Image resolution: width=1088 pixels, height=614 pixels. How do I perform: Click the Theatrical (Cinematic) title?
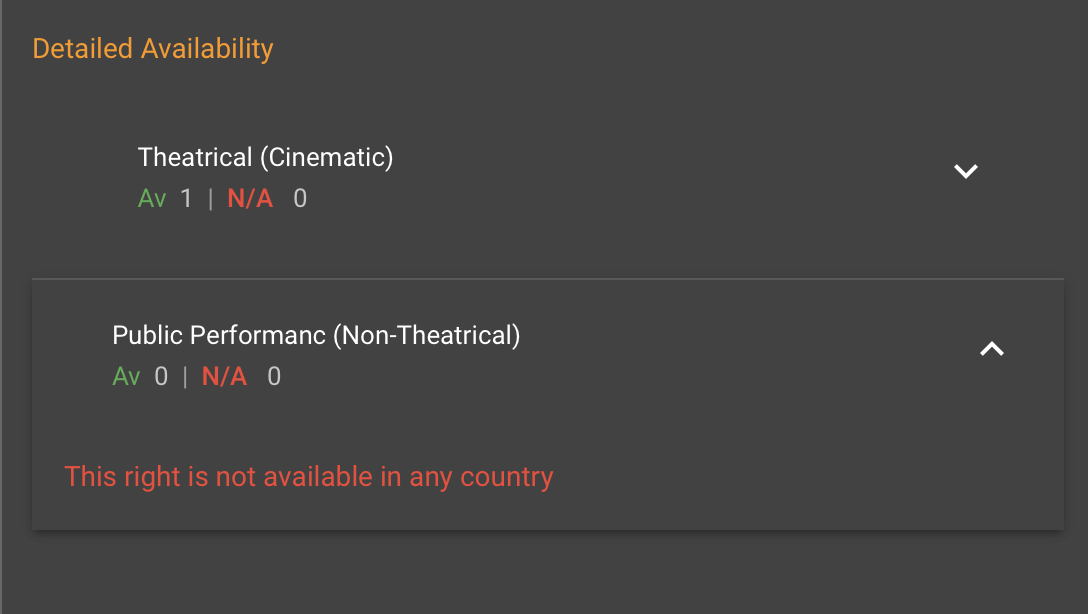point(265,158)
